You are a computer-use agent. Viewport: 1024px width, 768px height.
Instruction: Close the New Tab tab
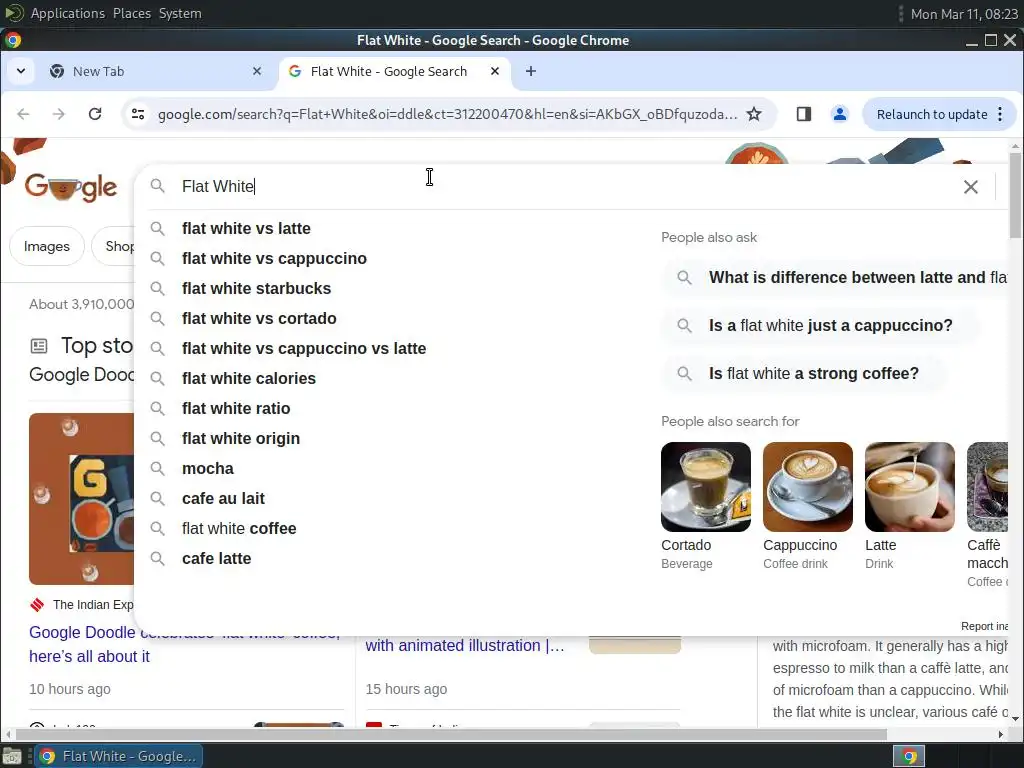click(257, 71)
